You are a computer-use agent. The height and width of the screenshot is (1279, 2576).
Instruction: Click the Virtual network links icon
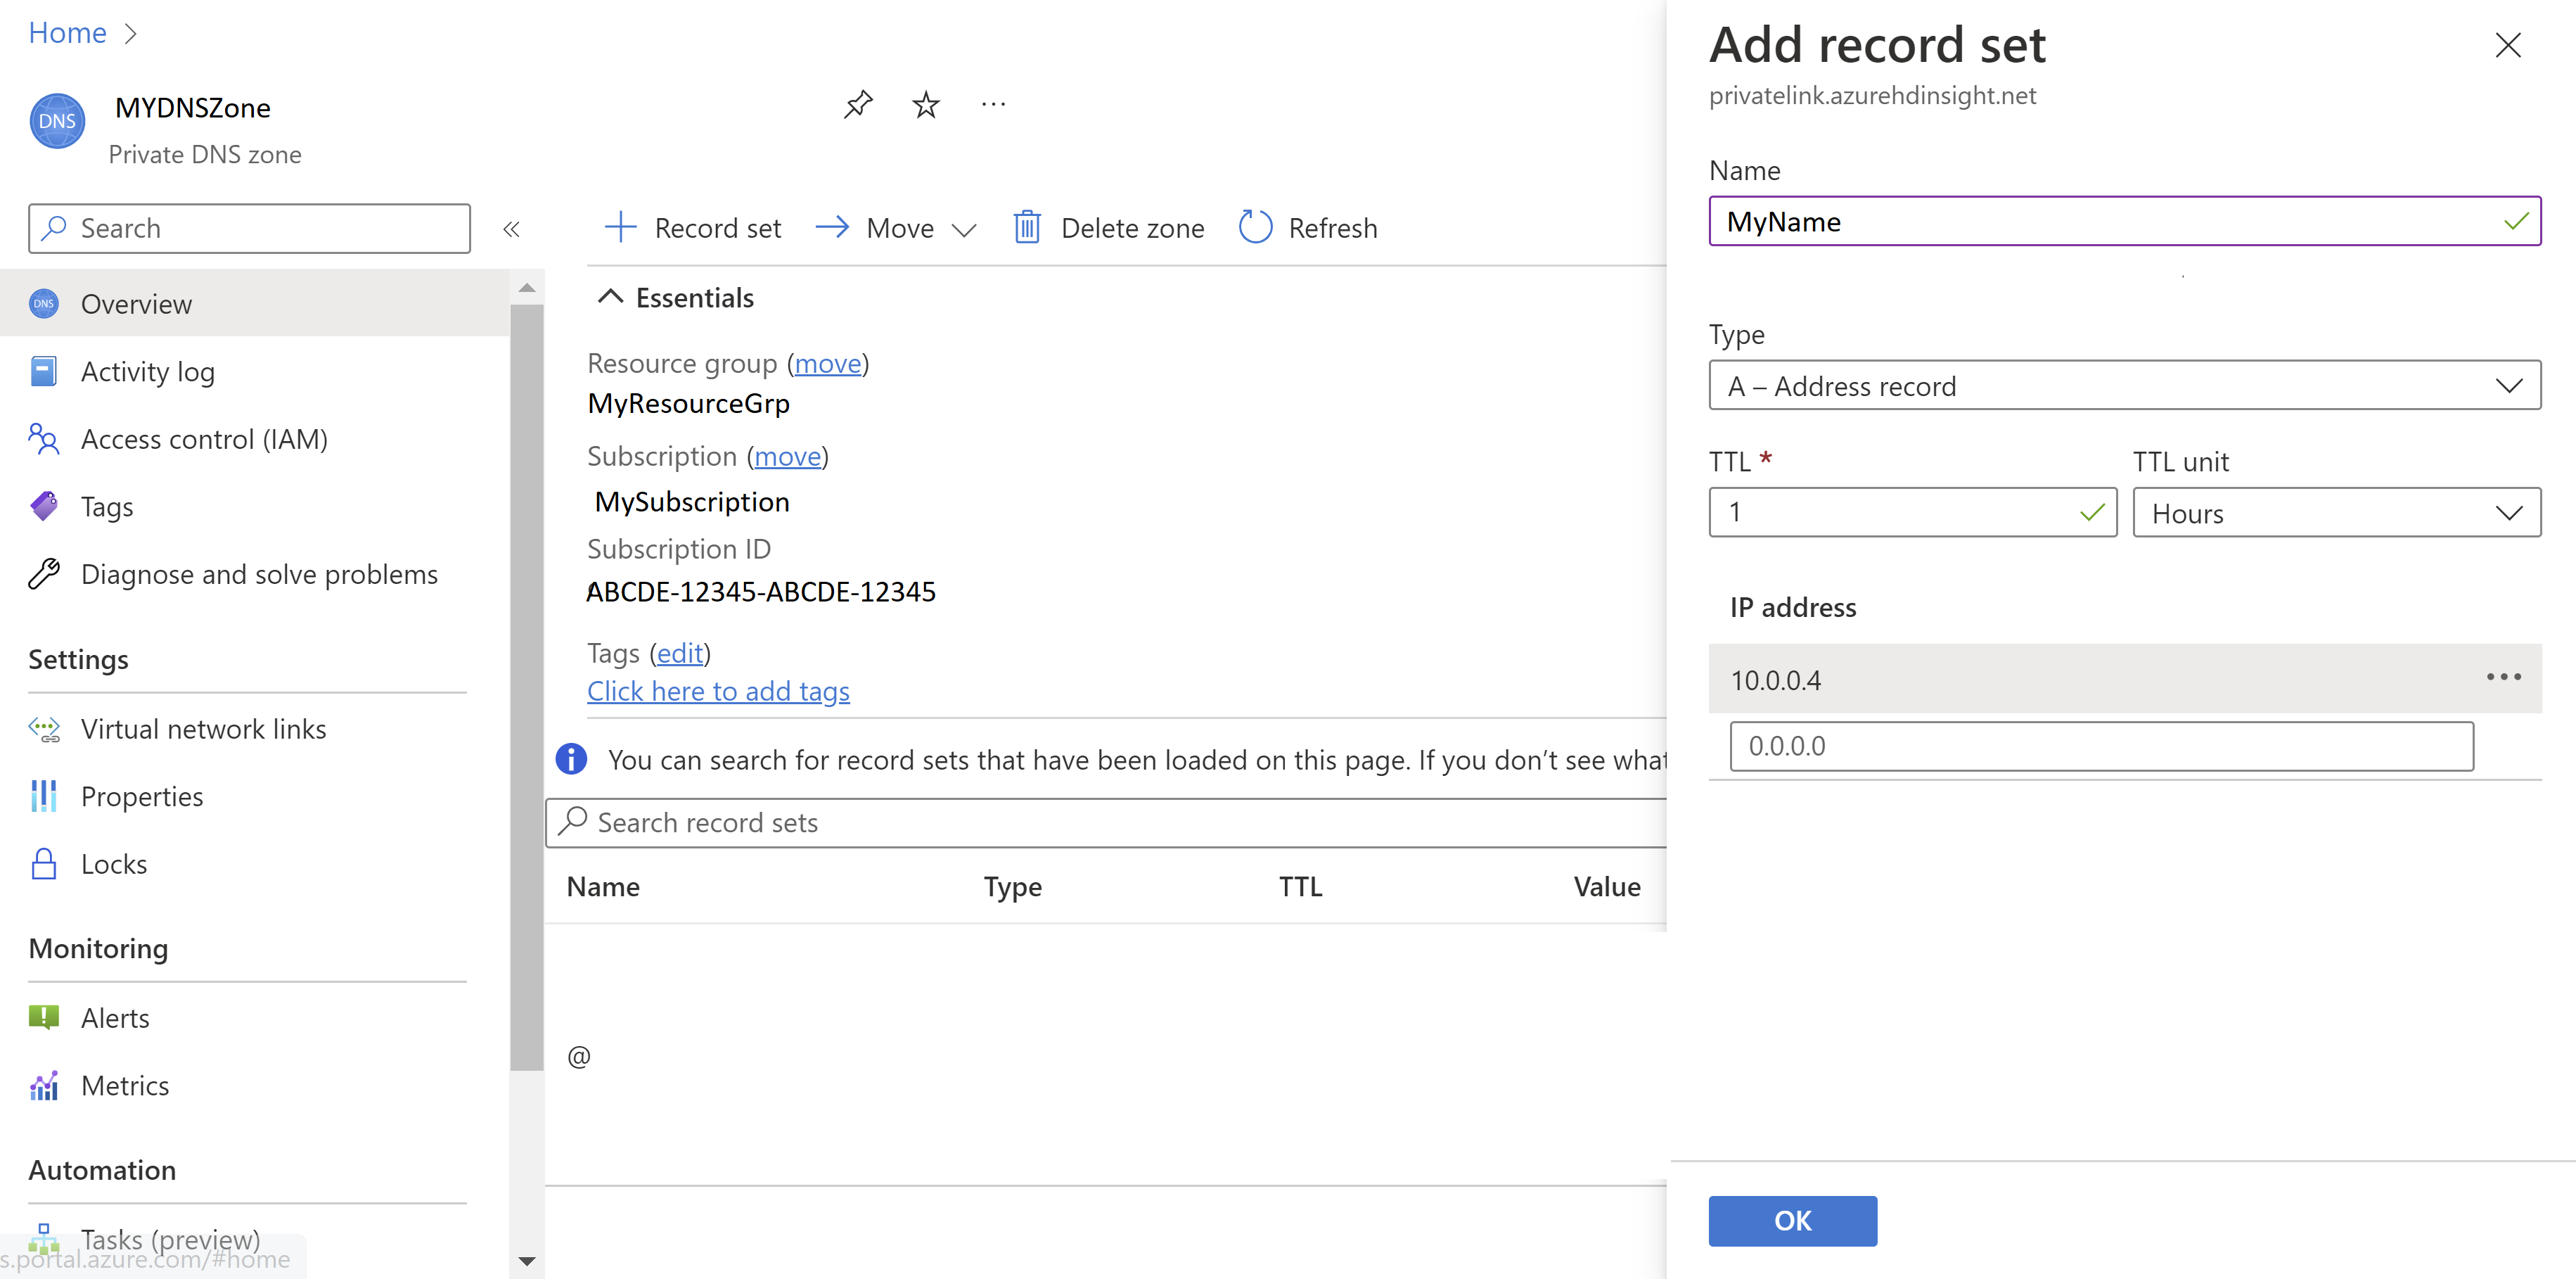(44, 728)
